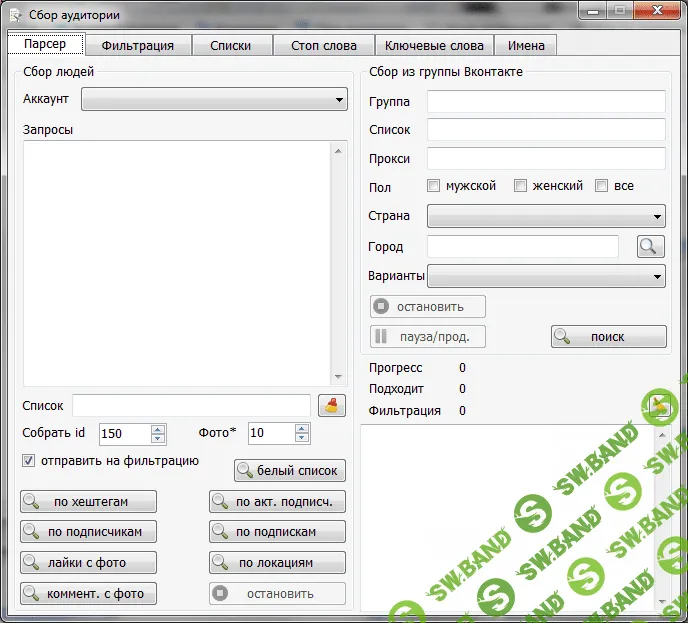
Task: Click the по подписчикам search button
Action: click(88, 532)
